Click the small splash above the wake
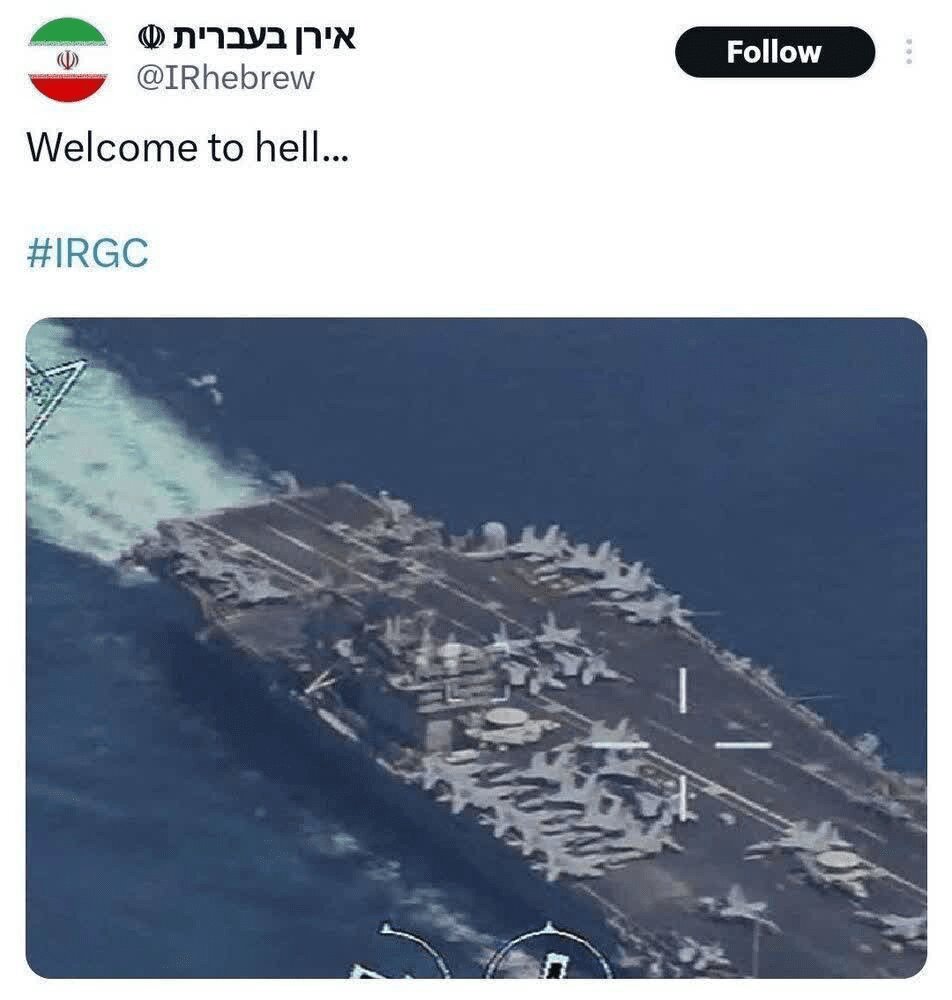The height and width of the screenshot is (1000, 952). point(207,385)
